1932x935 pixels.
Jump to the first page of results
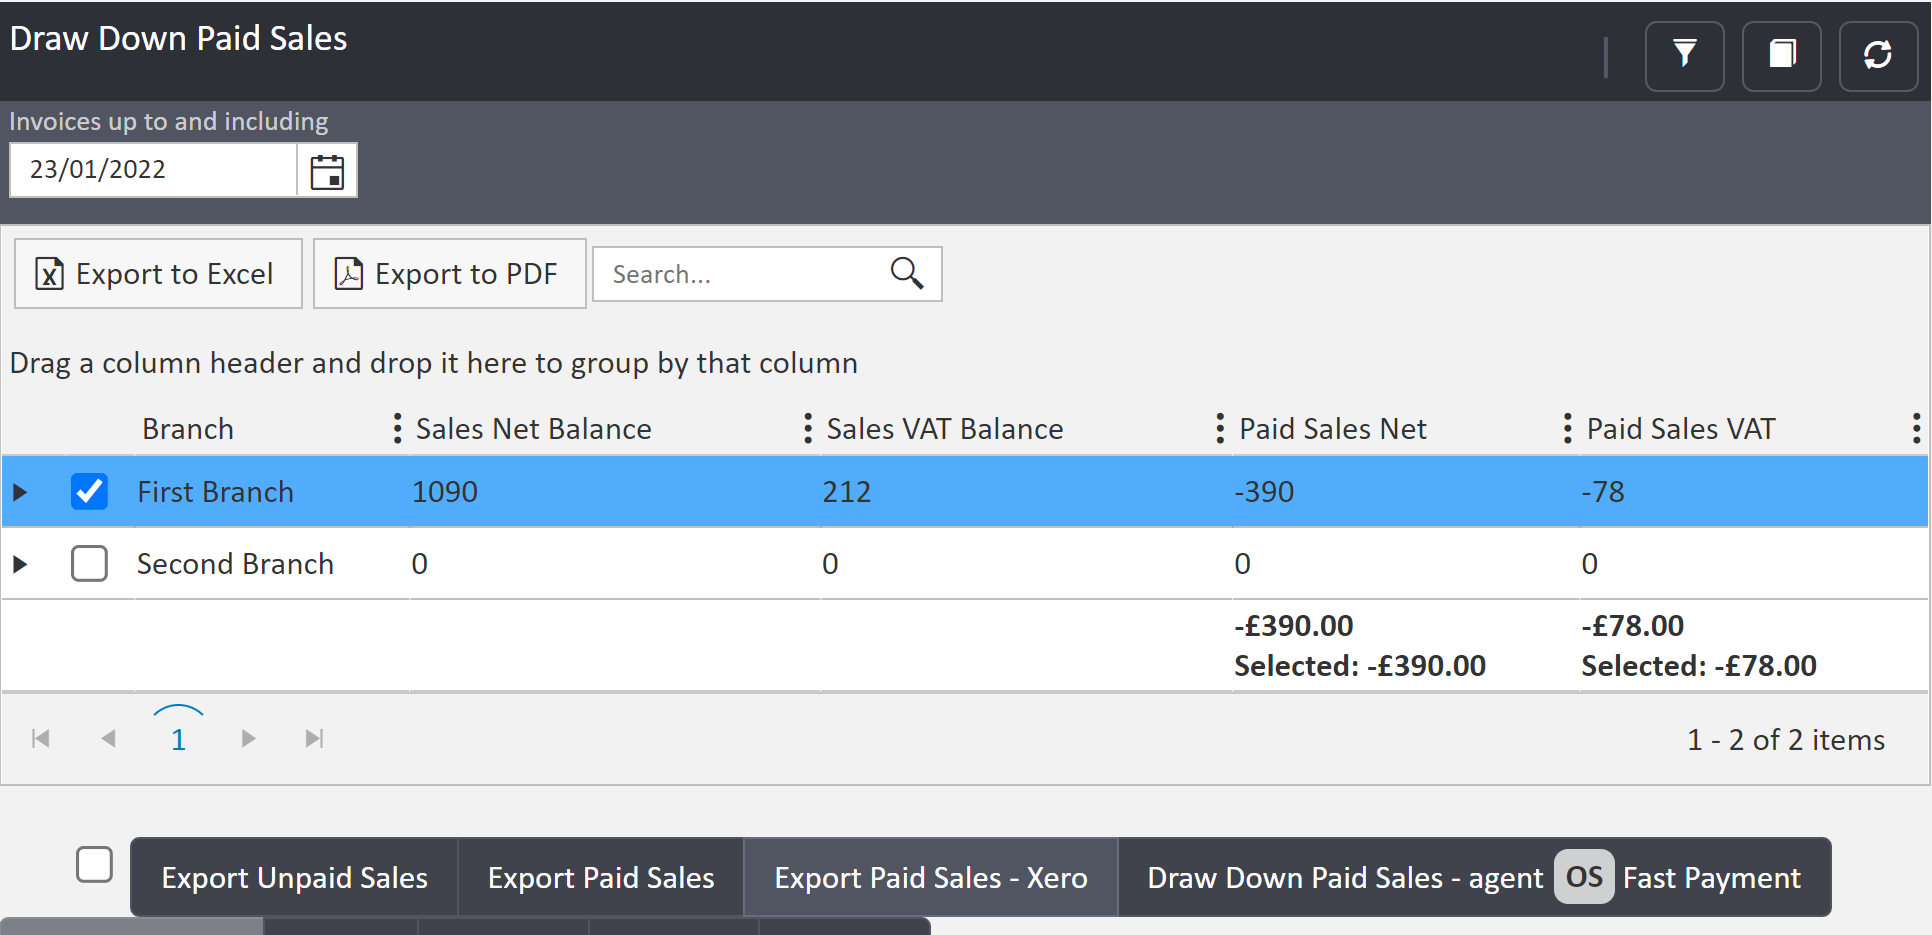[41, 739]
